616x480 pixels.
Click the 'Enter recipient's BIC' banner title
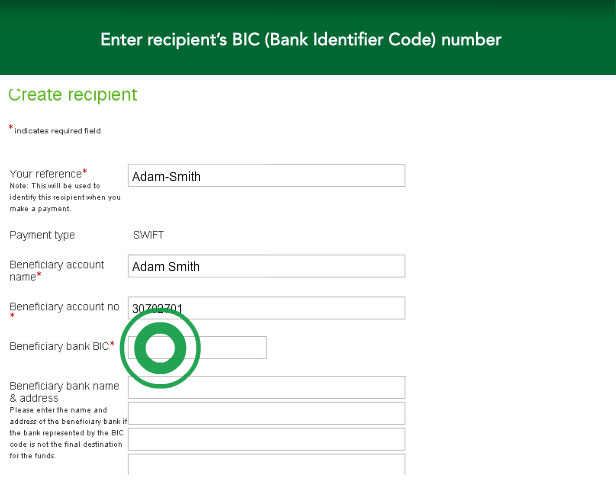tap(301, 40)
